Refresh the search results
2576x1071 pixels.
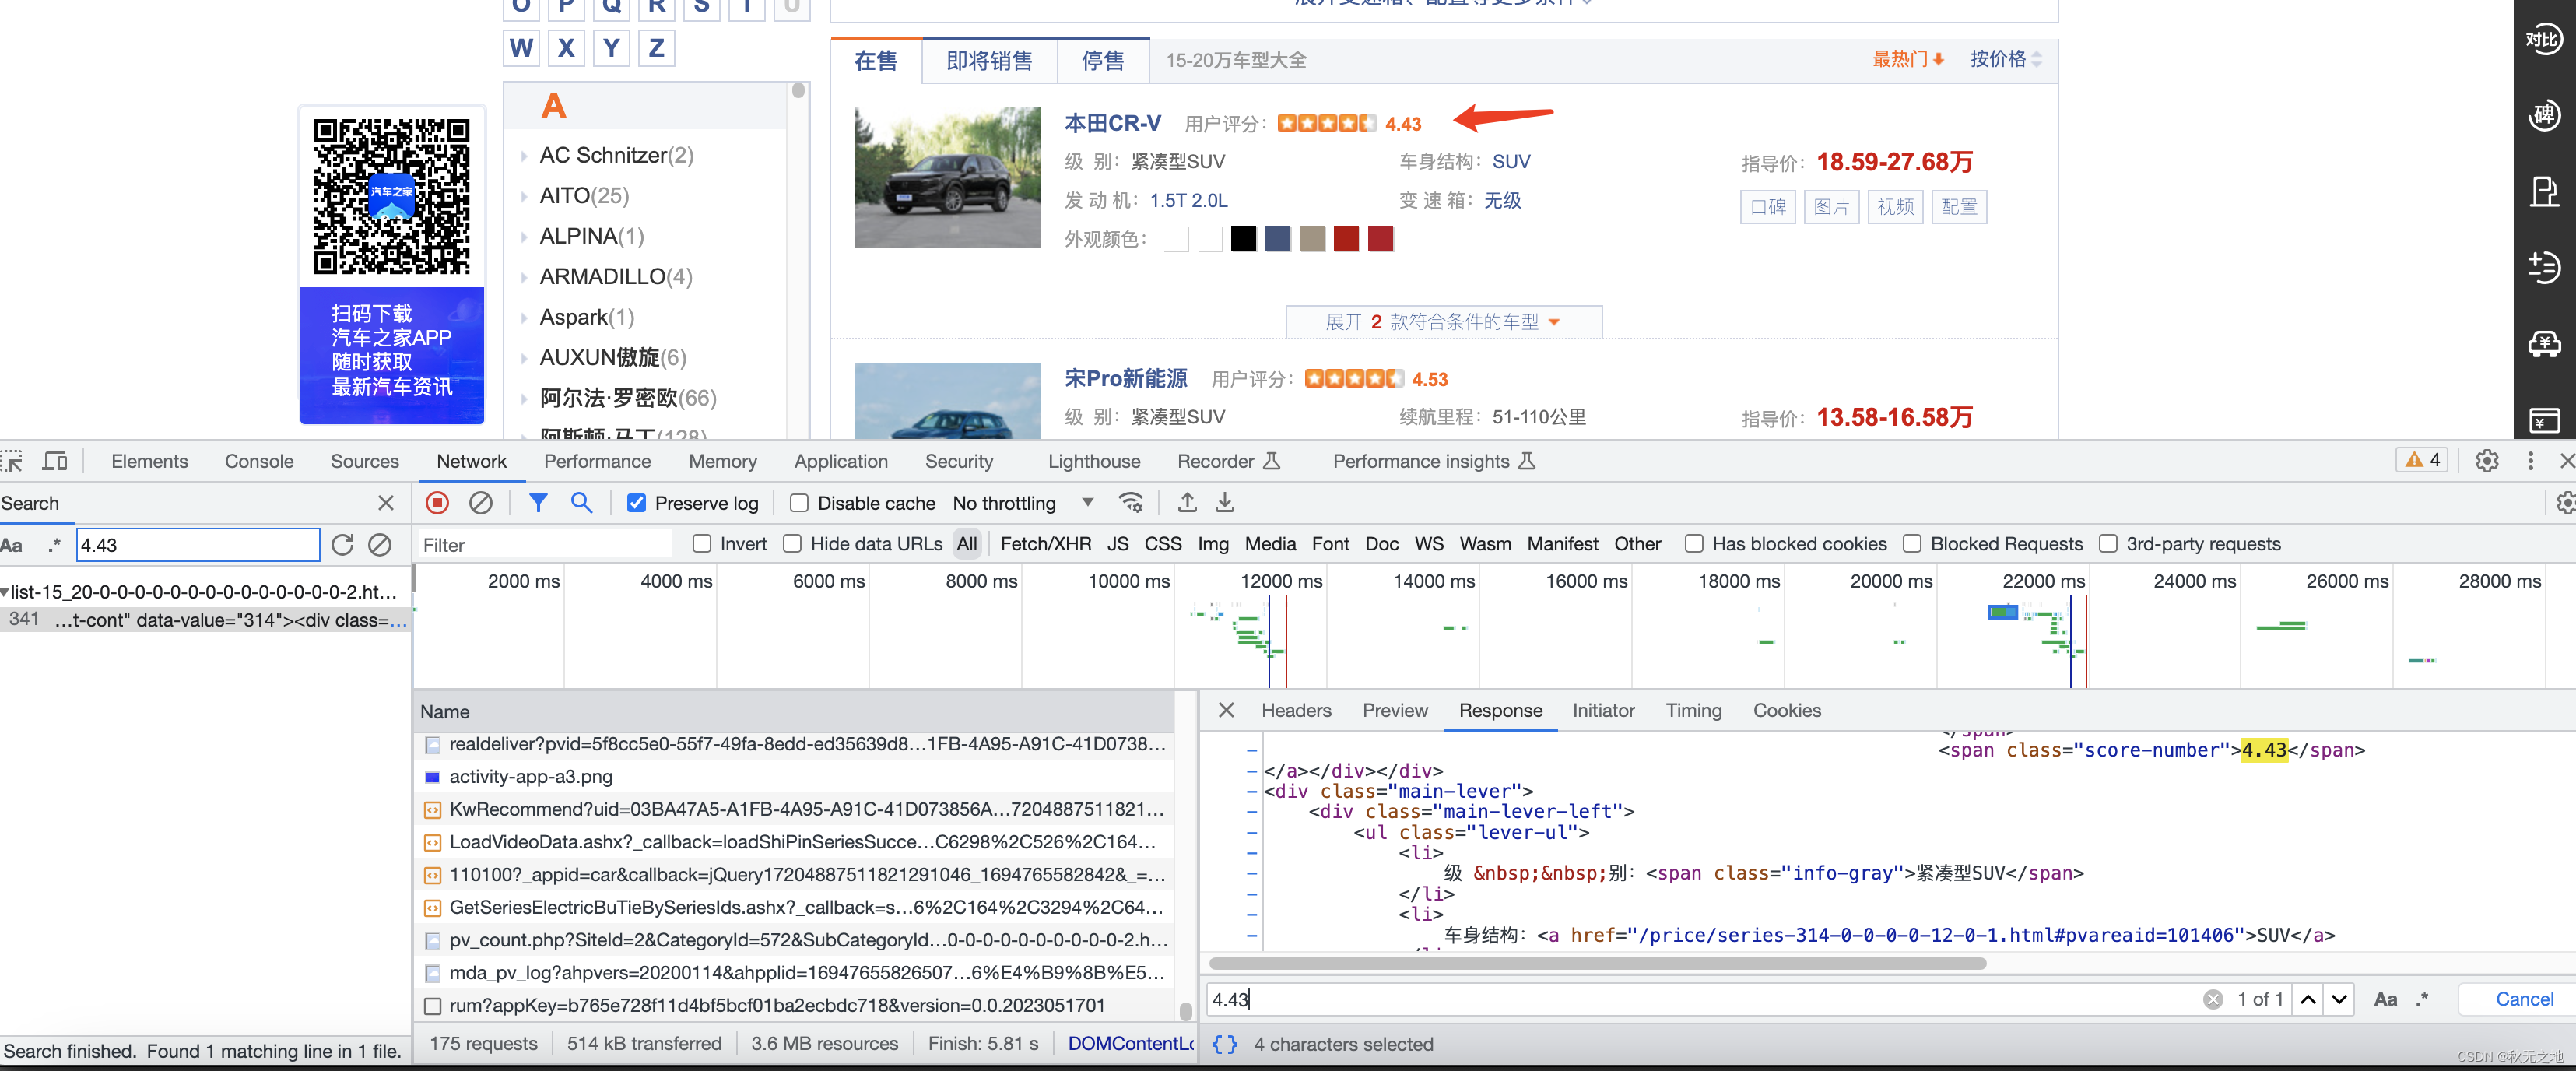(342, 545)
